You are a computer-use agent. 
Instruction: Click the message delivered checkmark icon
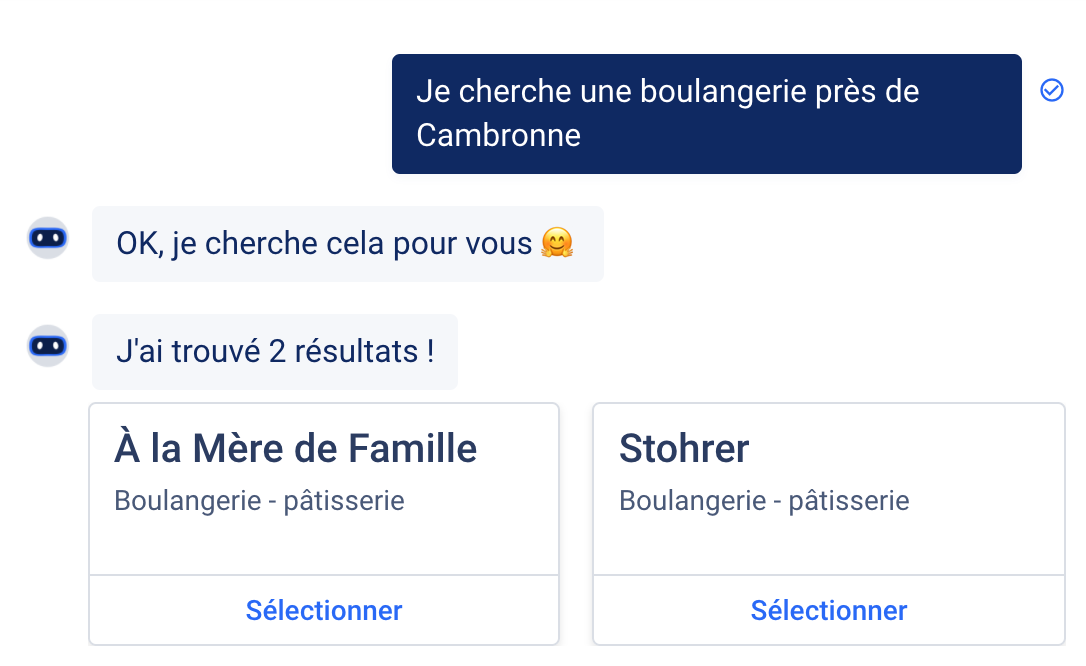[1051, 90]
